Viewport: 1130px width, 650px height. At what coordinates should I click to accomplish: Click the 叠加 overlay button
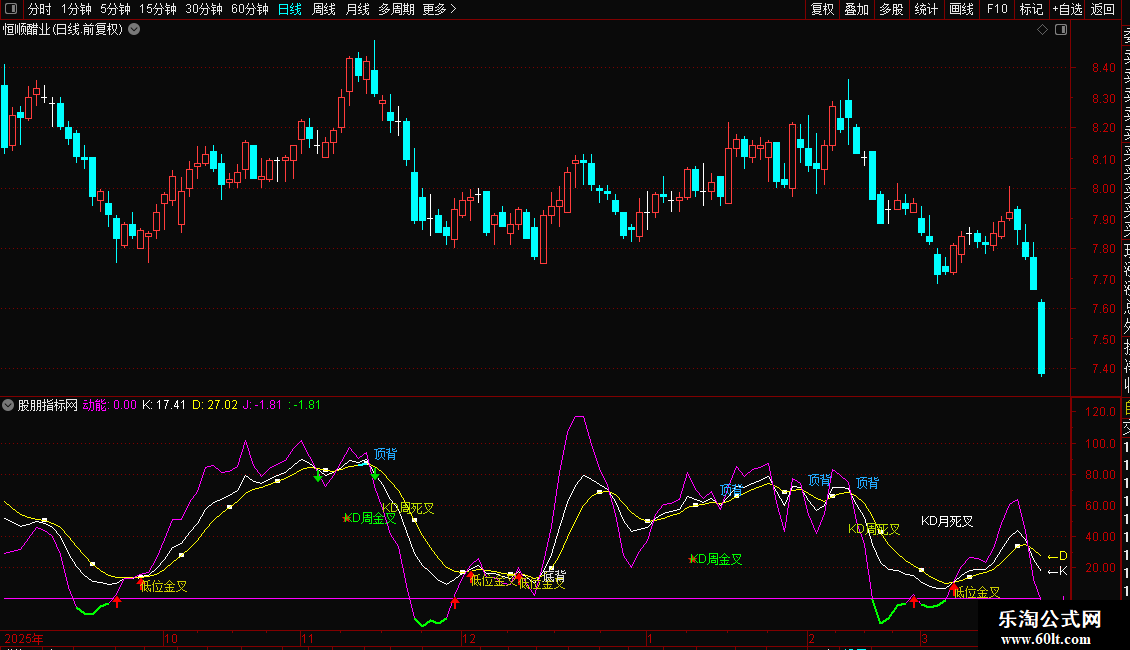point(857,9)
